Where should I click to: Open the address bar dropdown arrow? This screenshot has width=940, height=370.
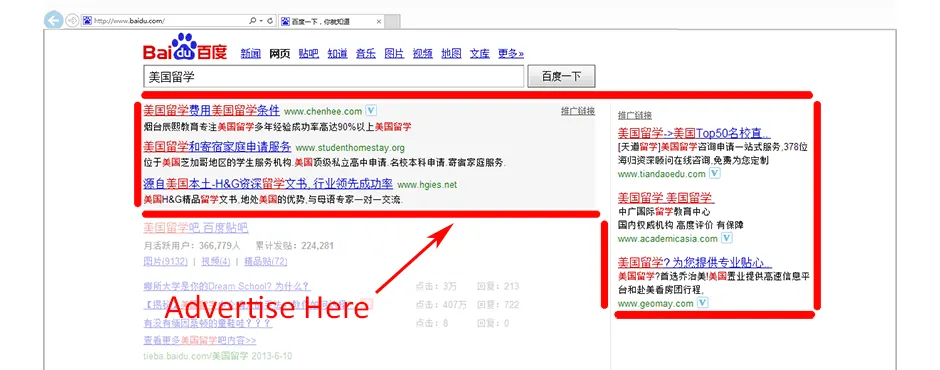click(261, 21)
